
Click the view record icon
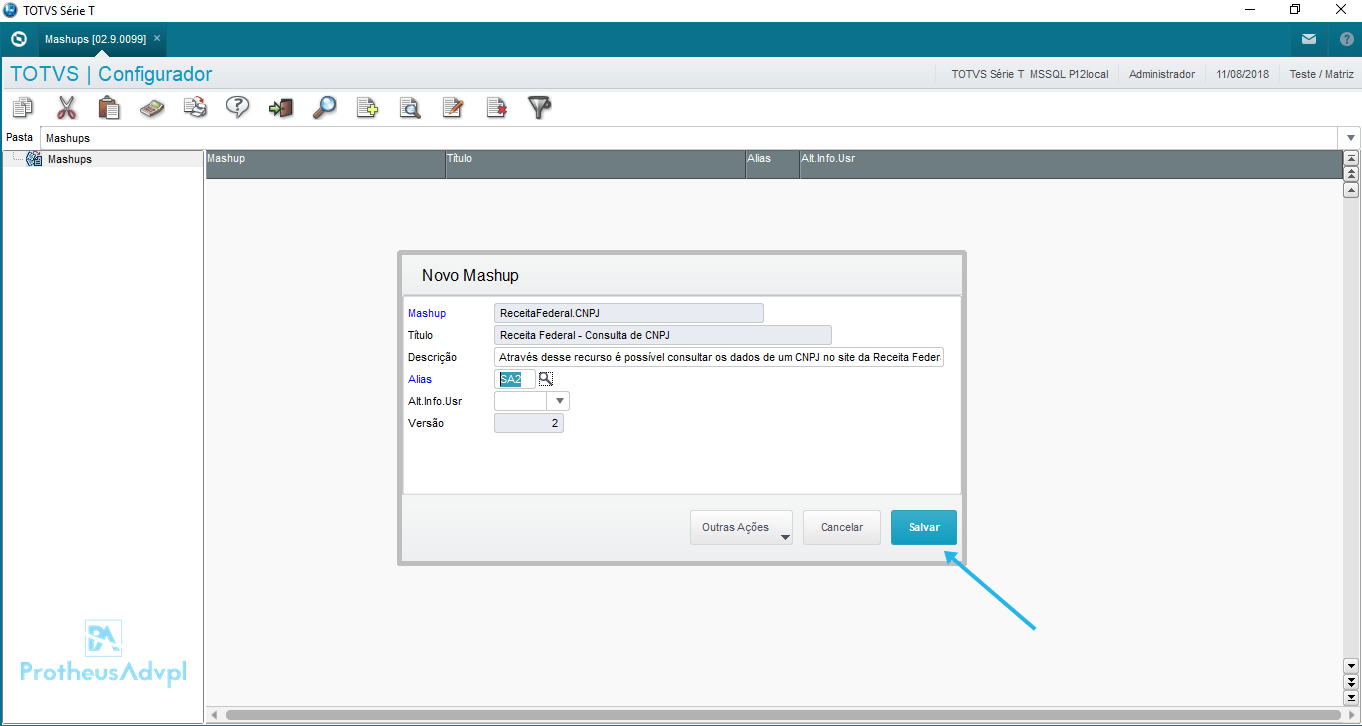(410, 107)
